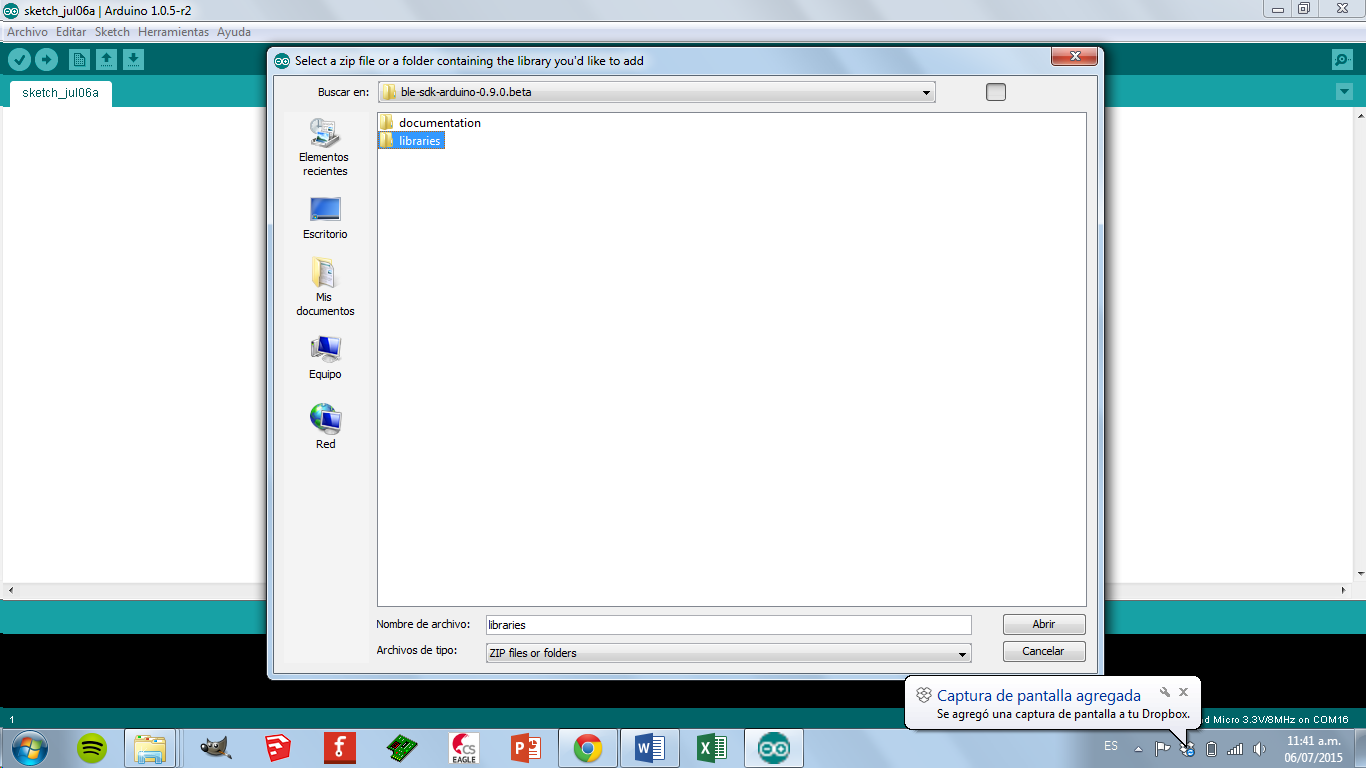Open the Ayuda menu
Screen dimensions: 1366x768
(234, 32)
